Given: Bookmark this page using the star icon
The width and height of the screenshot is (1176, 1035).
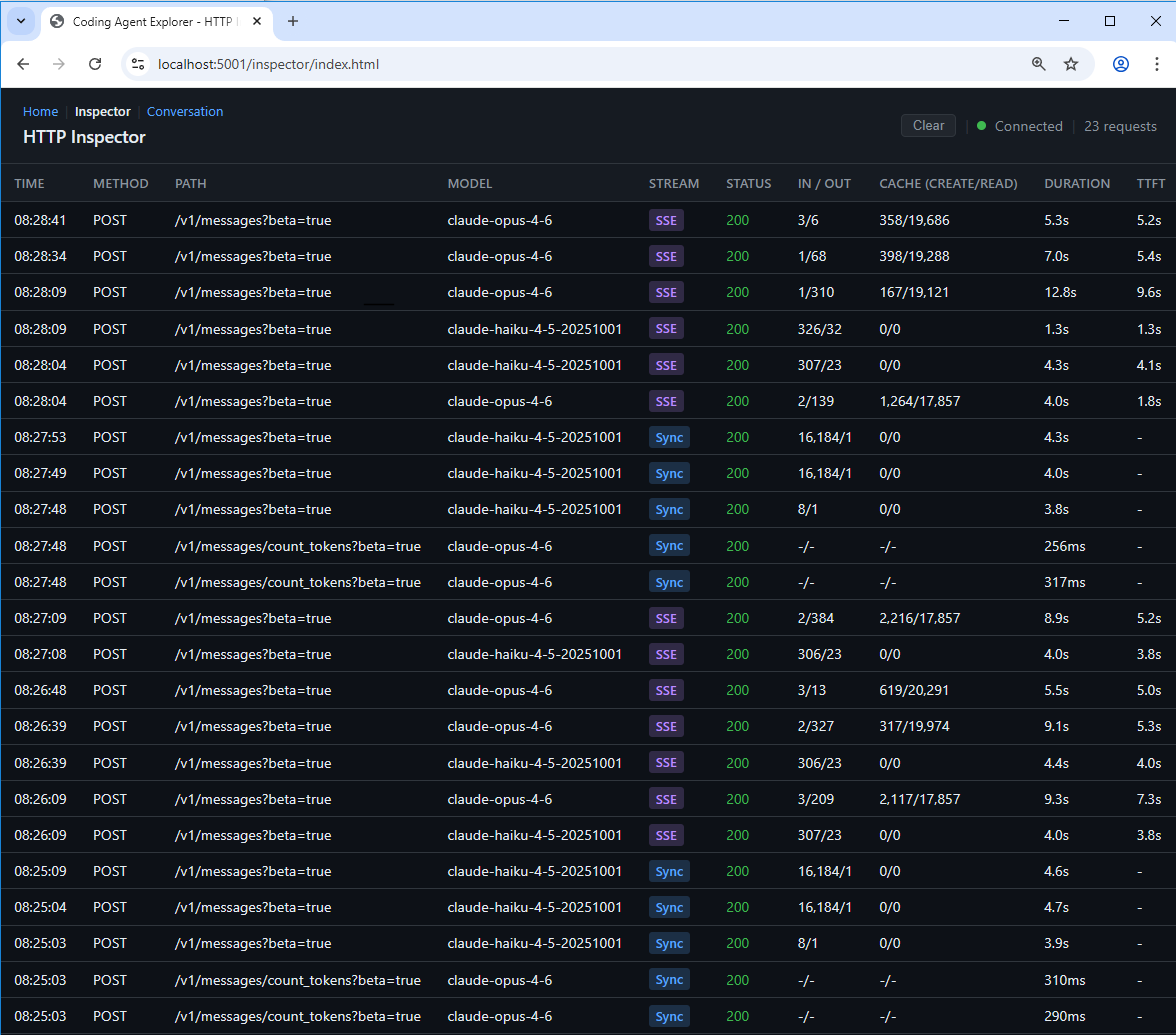Looking at the screenshot, I should pyautogui.click(x=1071, y=63).
